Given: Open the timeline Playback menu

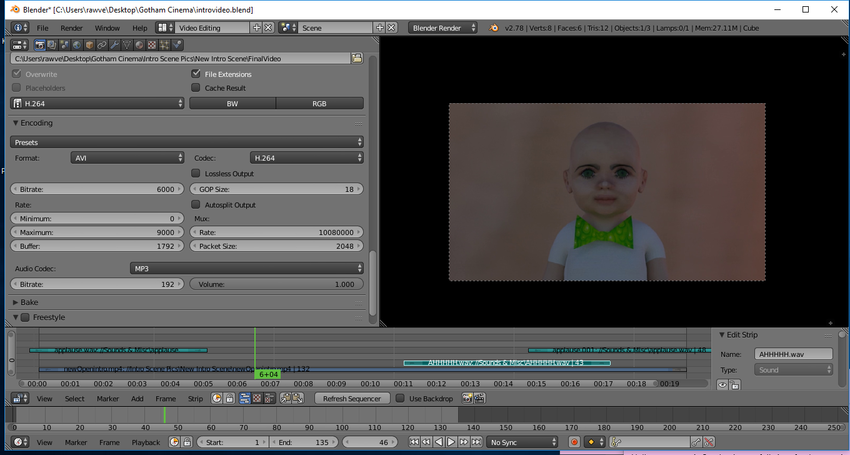Looking at the screenshot, I should [x=146, y=442].
